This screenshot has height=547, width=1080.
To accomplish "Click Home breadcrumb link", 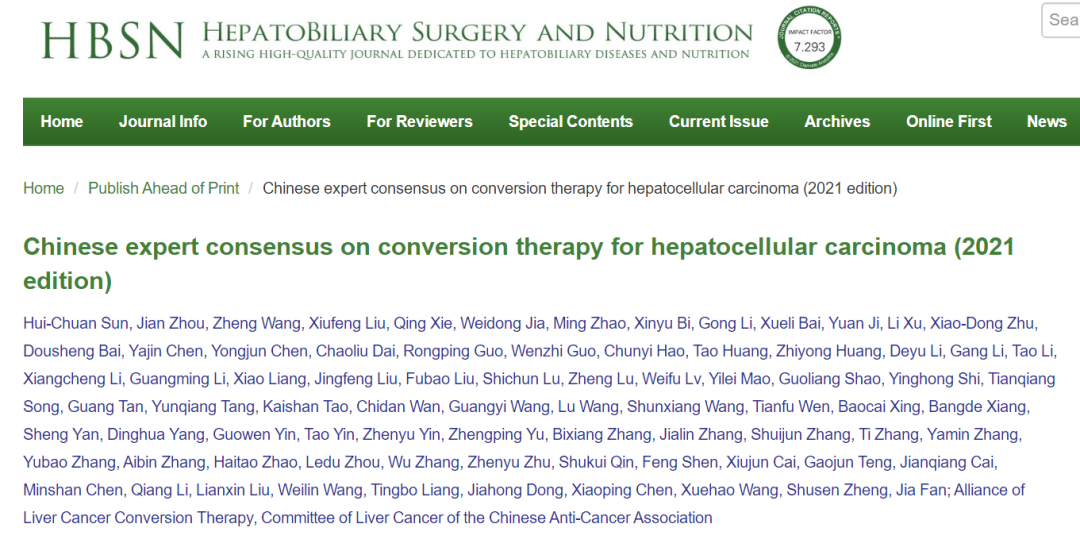I will click(44, 188).
